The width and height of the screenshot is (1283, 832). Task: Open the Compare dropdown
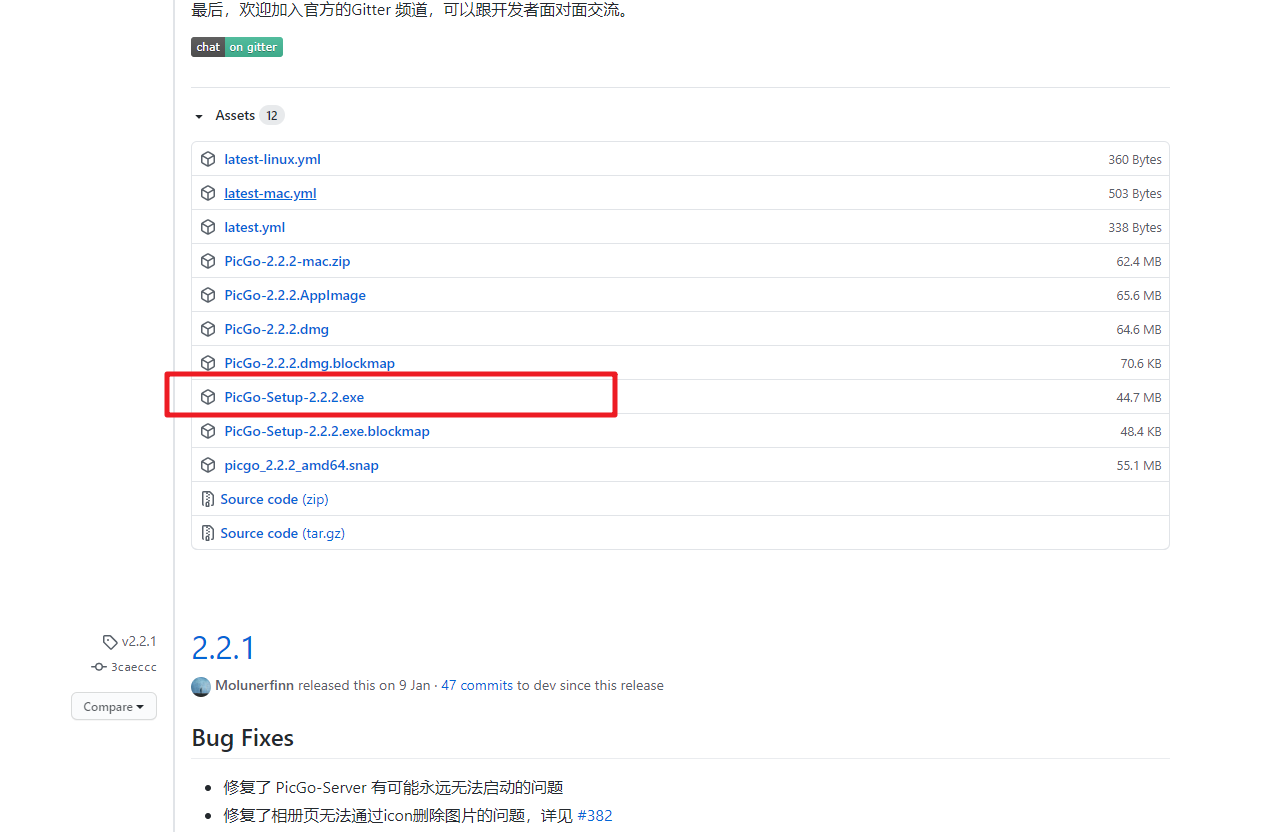click(114, 706)
